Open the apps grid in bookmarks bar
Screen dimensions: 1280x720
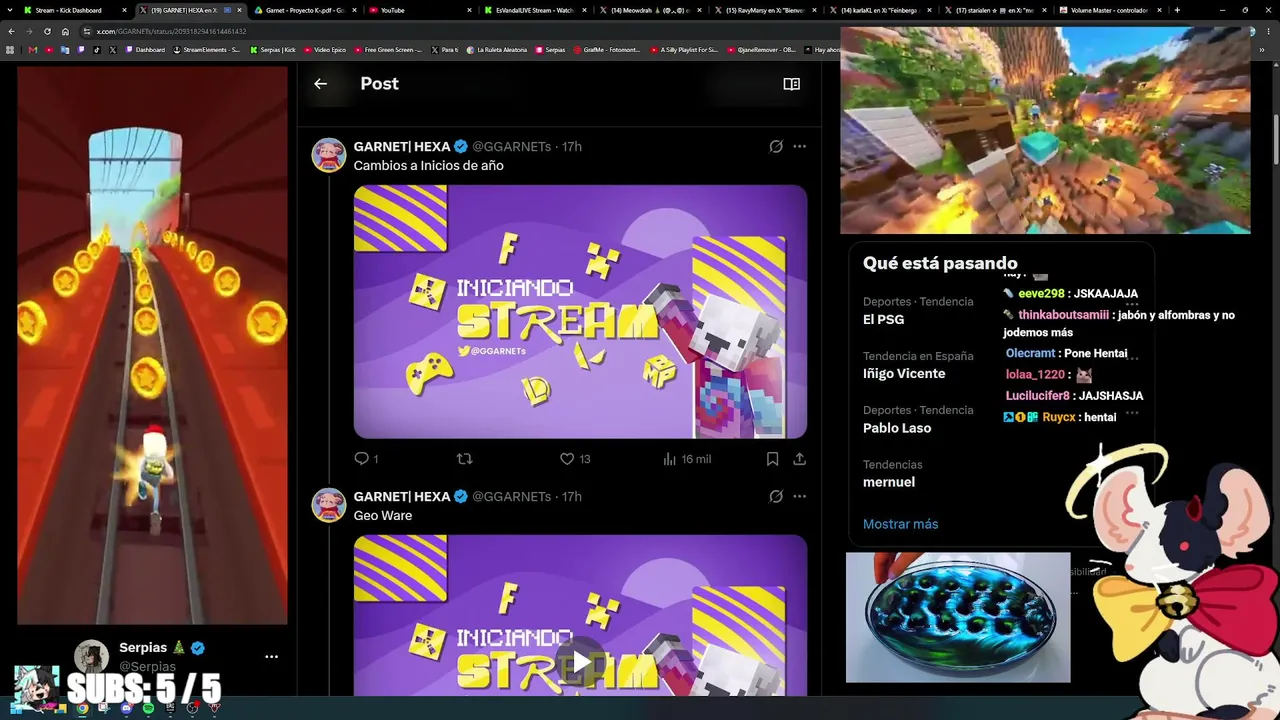click(11, 49)
